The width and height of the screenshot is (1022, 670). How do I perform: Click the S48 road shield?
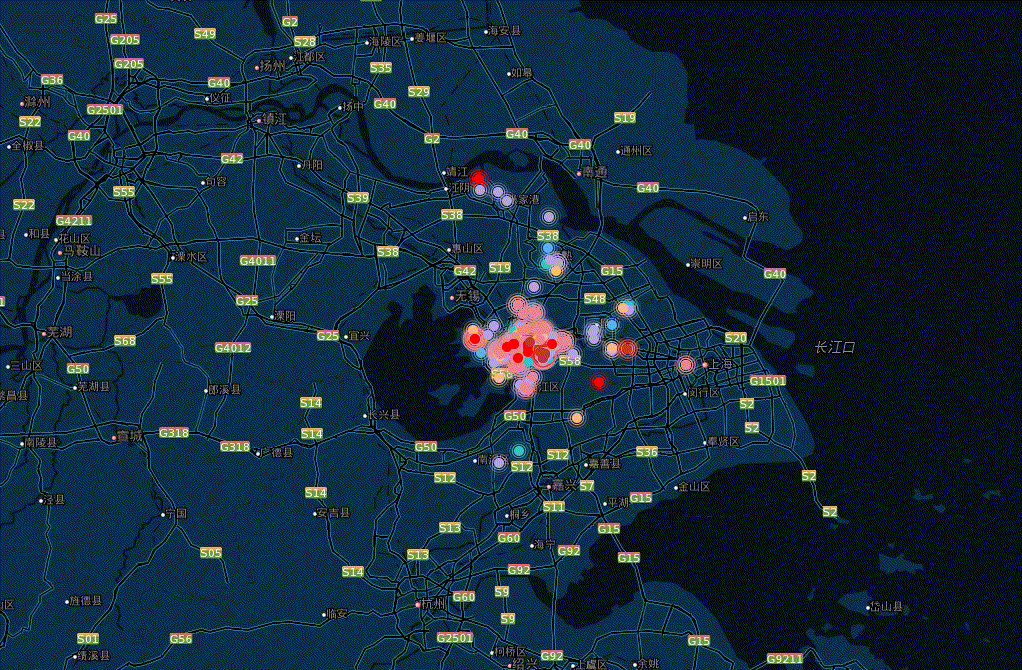point(595,299)
